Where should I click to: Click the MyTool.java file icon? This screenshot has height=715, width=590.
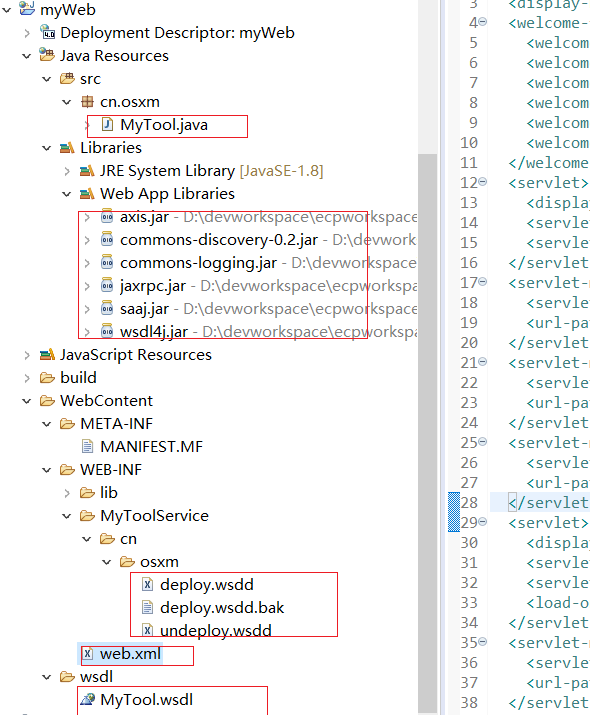[107, 124]
